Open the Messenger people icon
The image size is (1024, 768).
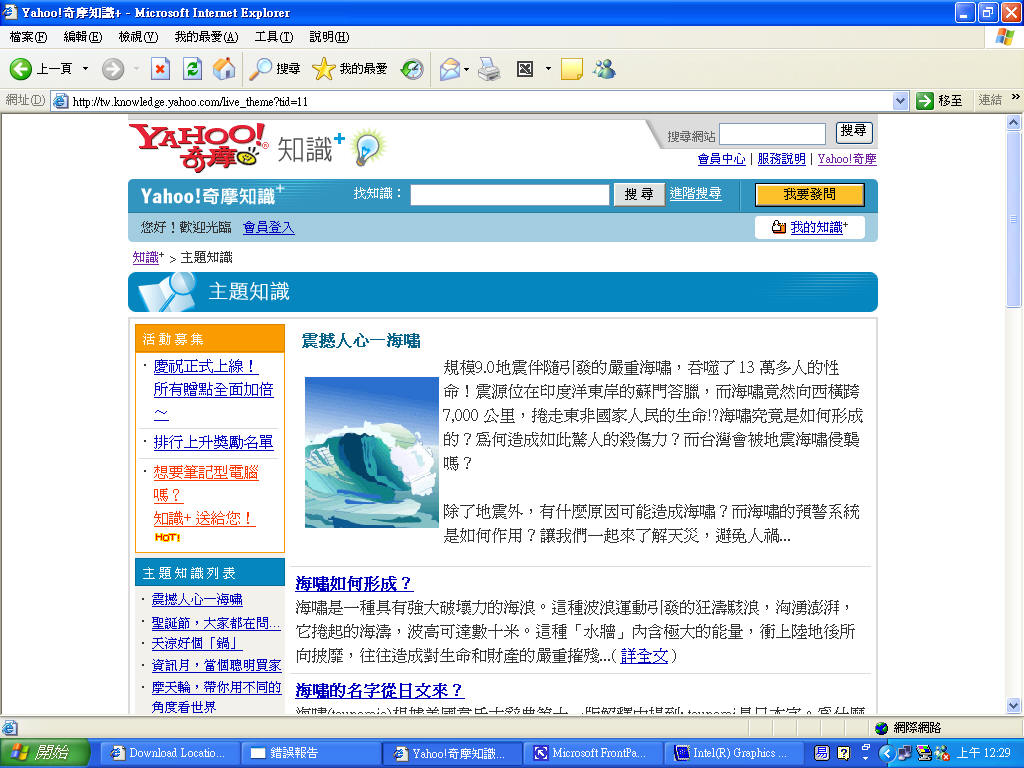point(604,69)
